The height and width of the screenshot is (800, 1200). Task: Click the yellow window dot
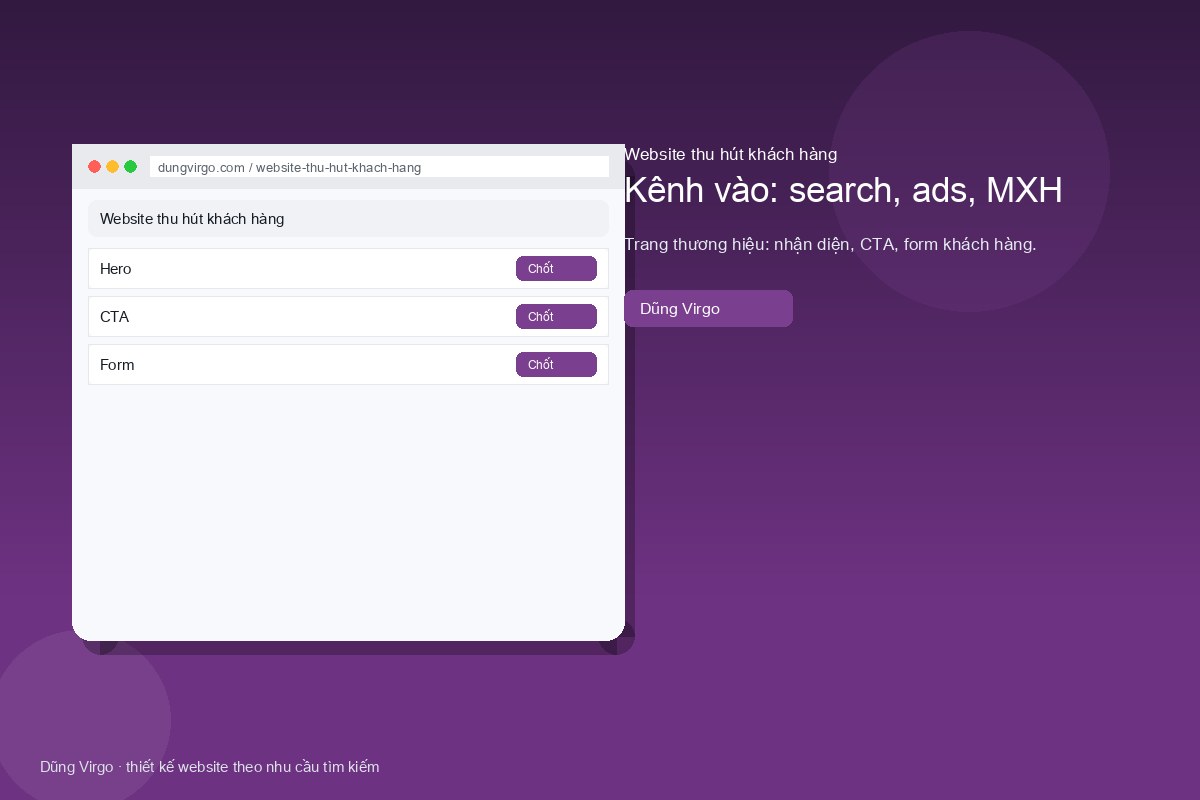112,167
